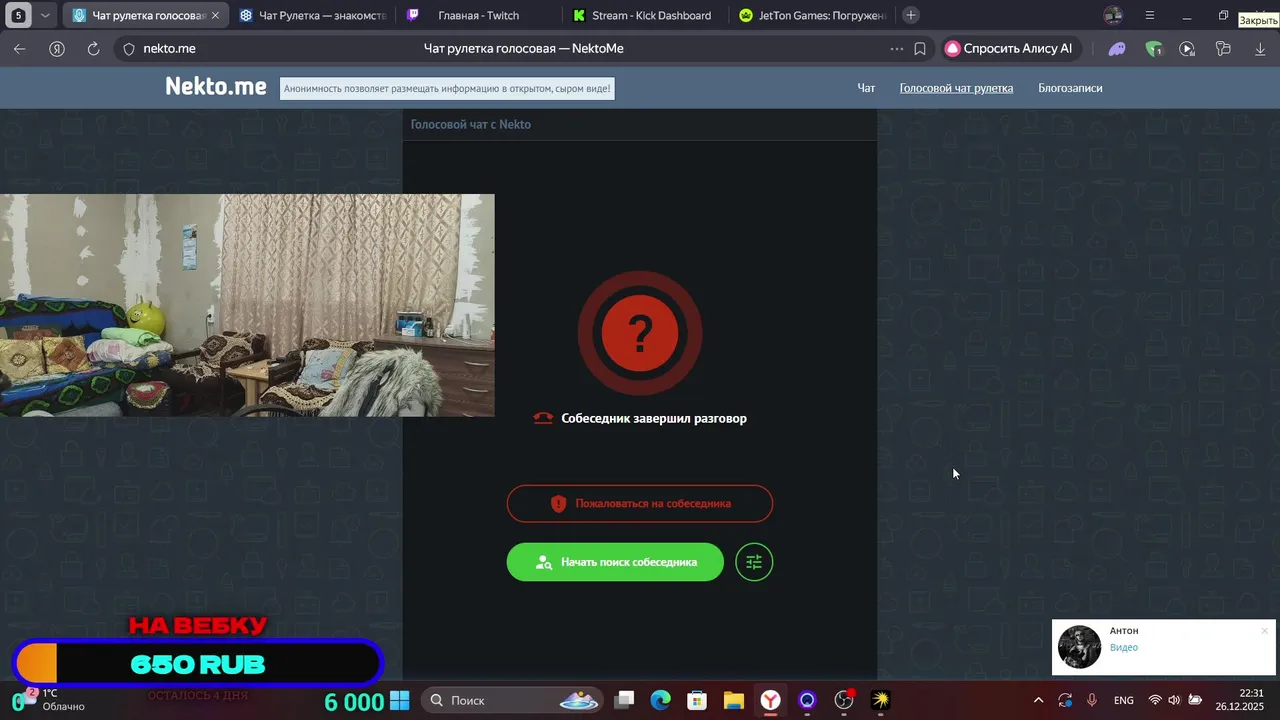
Task: Ask Alice AI button
Action: coord(1009,48)
